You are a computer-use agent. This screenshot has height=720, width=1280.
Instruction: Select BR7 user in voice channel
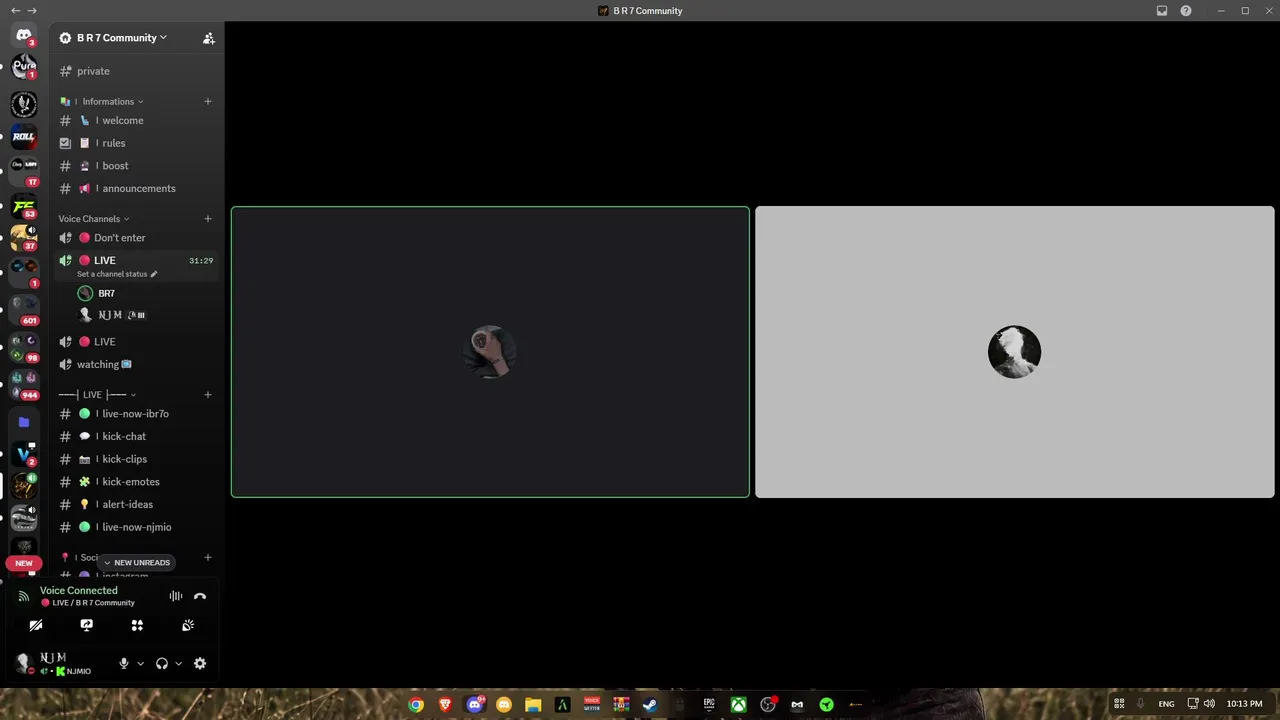[145, 293]
